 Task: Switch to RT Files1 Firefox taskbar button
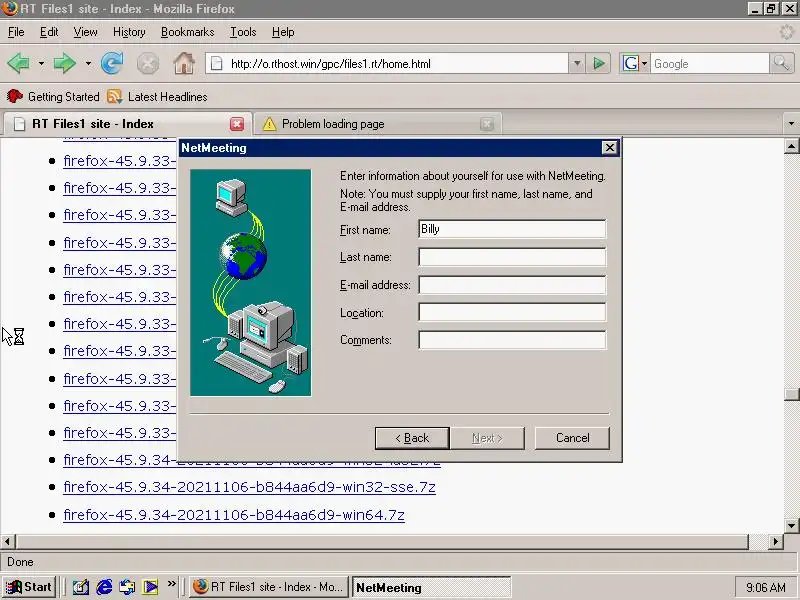(x=268, y=587)
